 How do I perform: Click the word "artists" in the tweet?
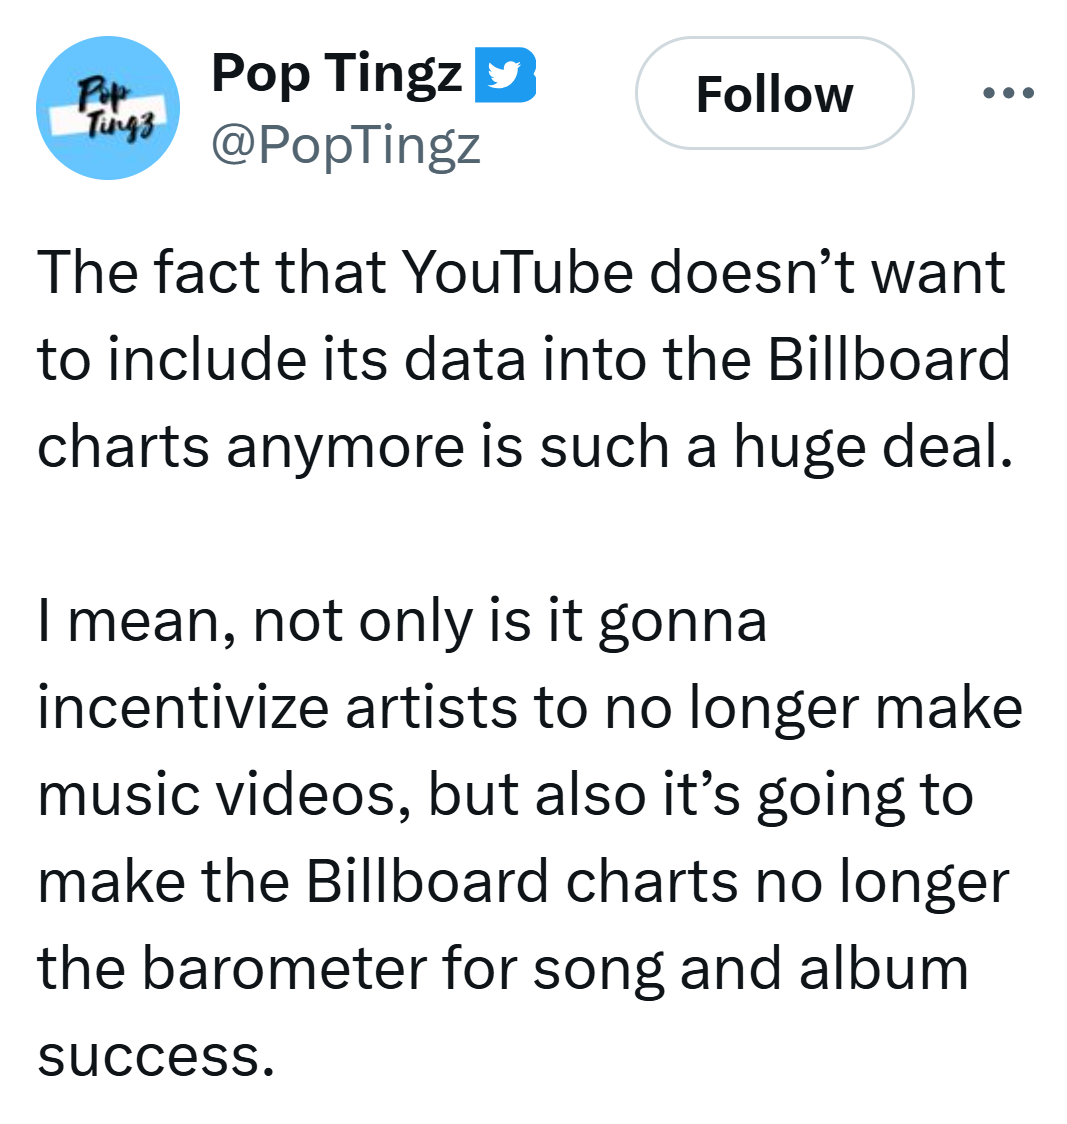[x=430, y=707]
